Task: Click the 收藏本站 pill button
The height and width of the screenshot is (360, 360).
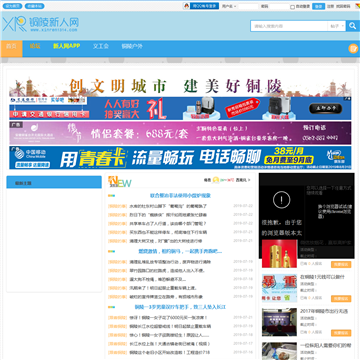Action: click(x=34, y=6)
